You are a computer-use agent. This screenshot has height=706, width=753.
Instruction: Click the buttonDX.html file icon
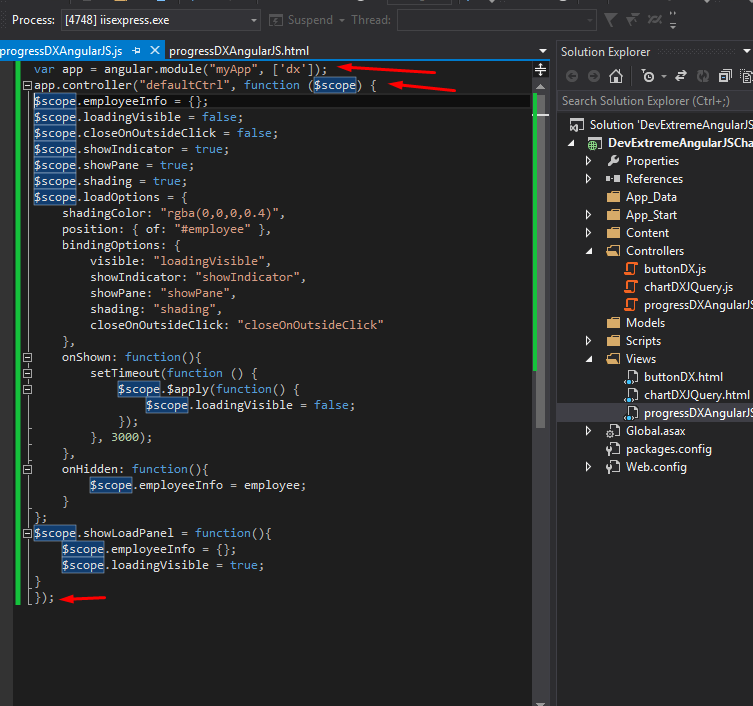[x=631, y=377]
